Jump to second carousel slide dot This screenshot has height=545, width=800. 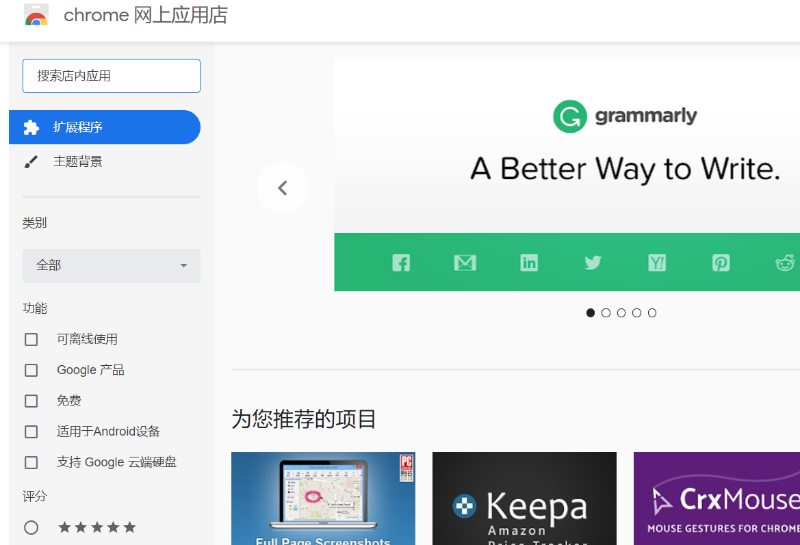pyautogui.click(x=606, y=313)
